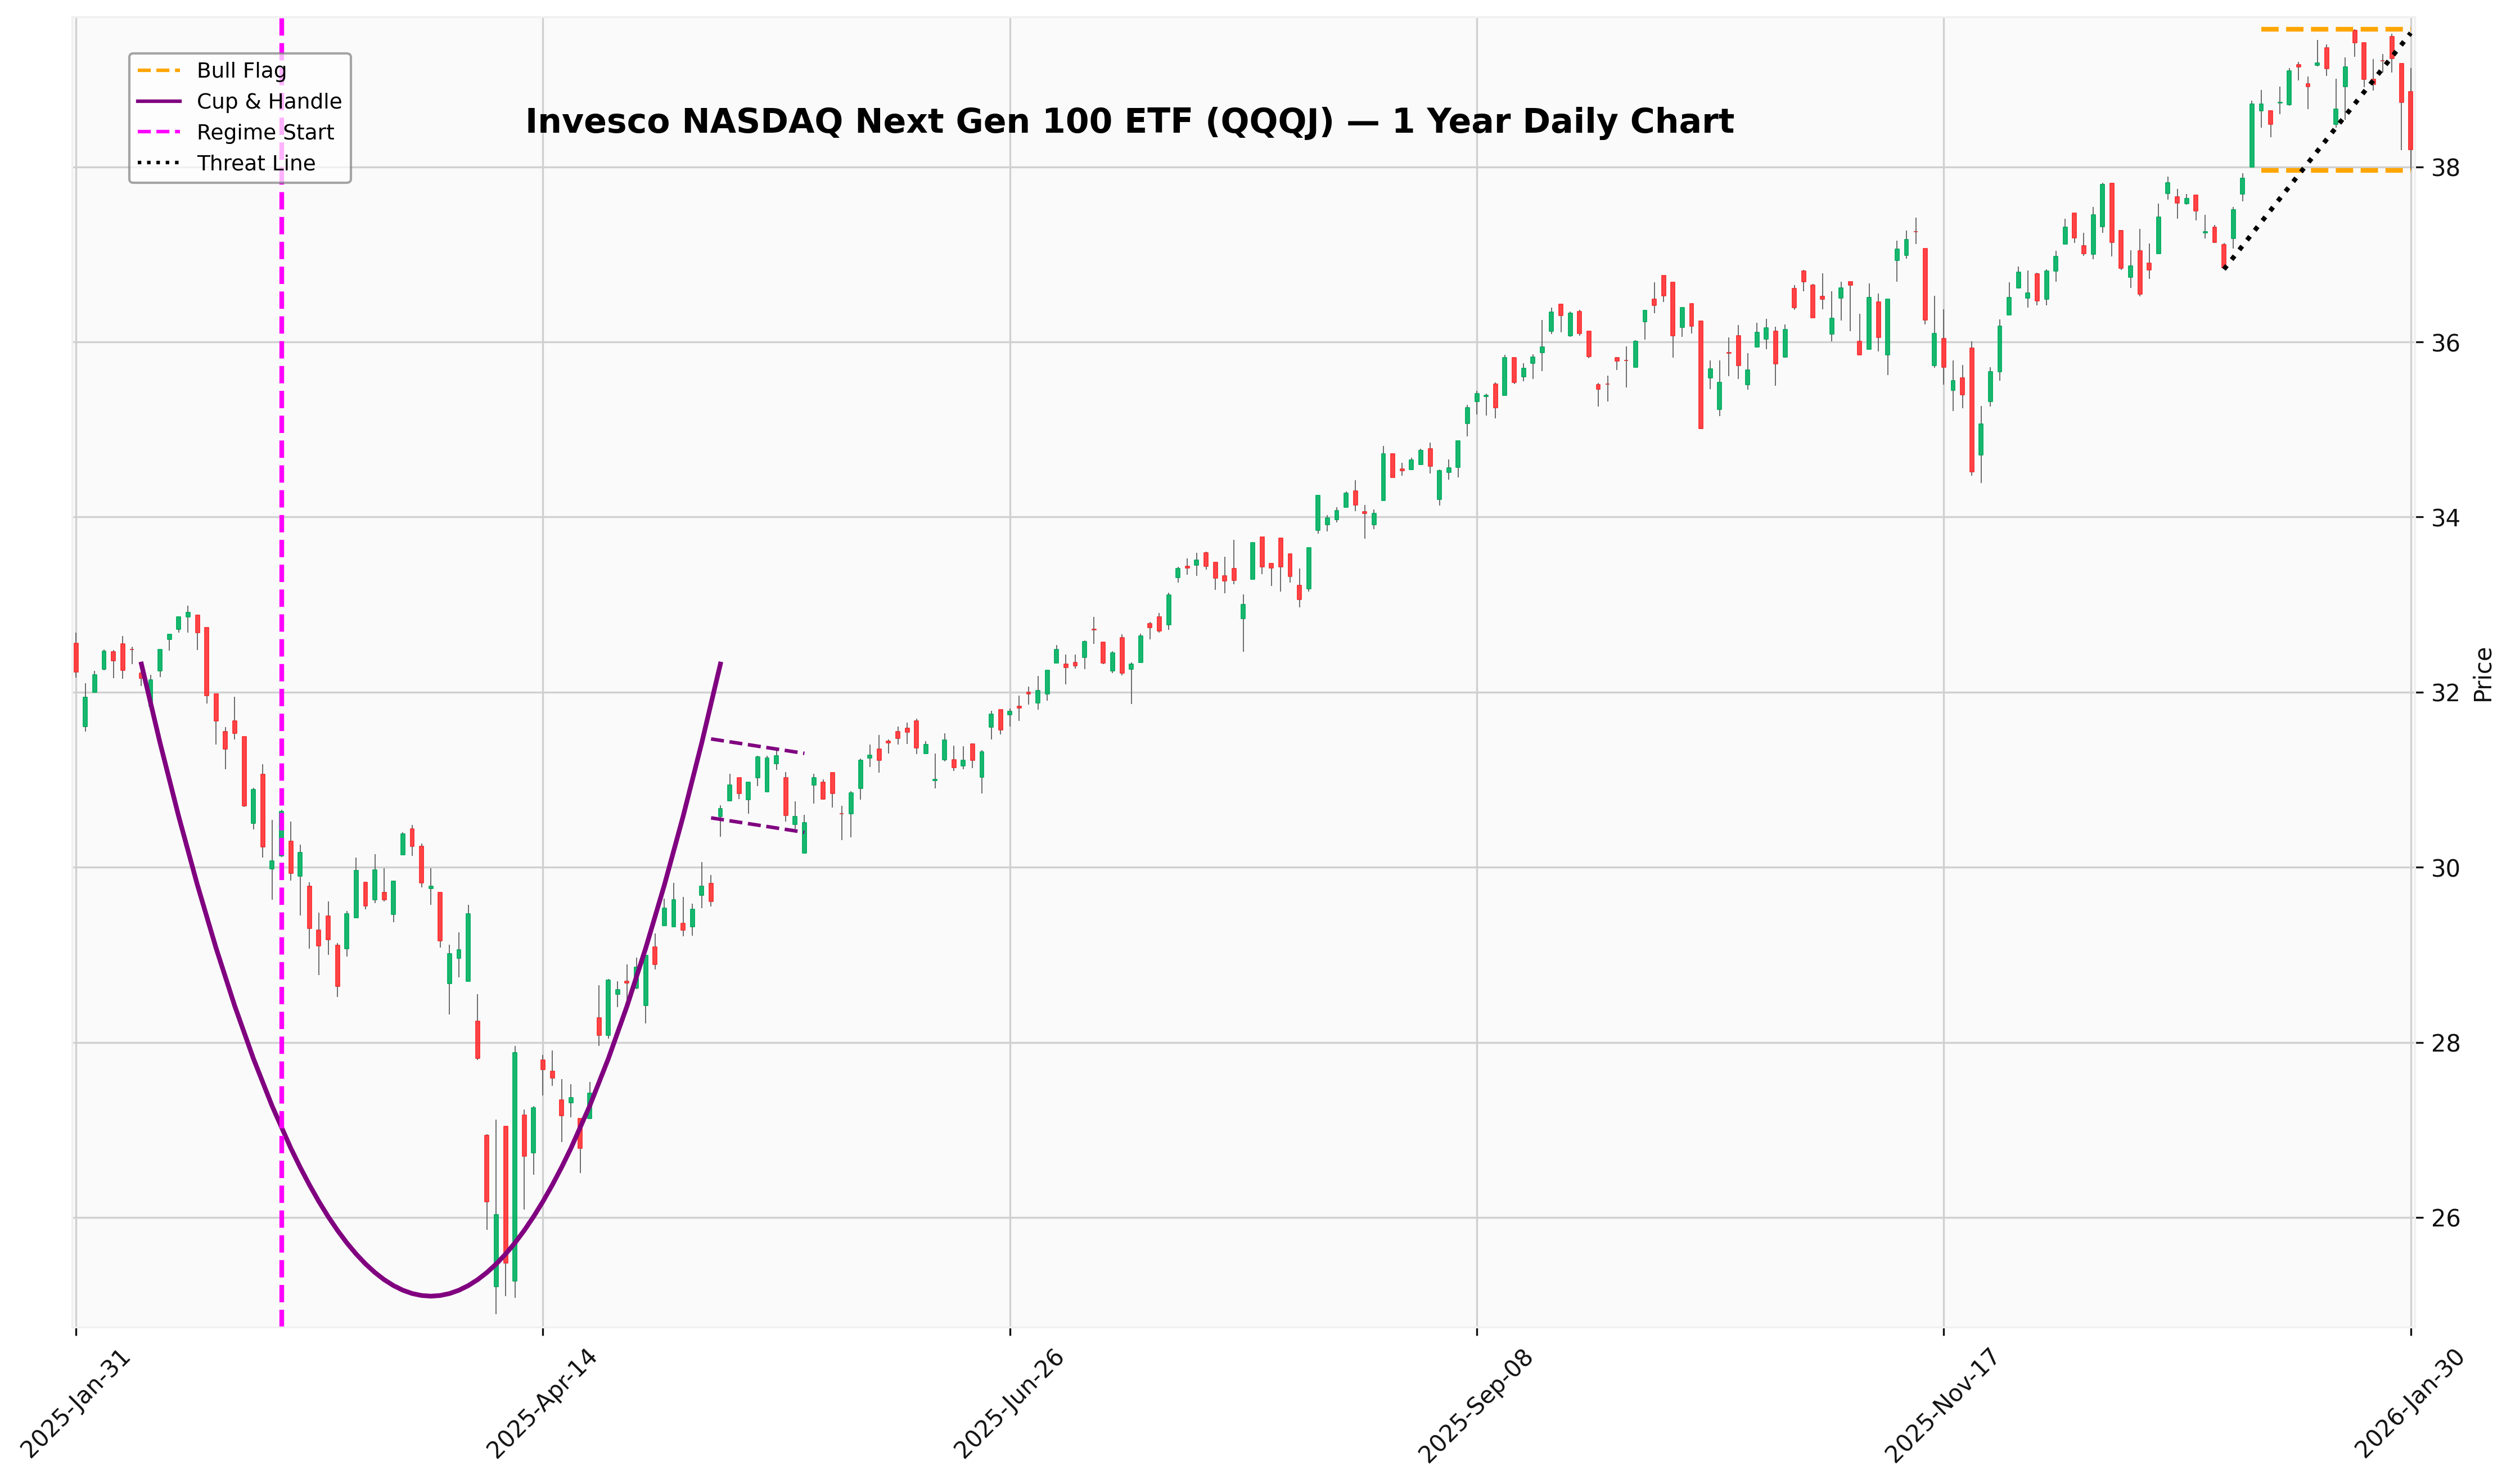The height and width of the screenshot is (1484, 2511).
Task: Click the Price y-axis label
Action: tap(2483, 675)
